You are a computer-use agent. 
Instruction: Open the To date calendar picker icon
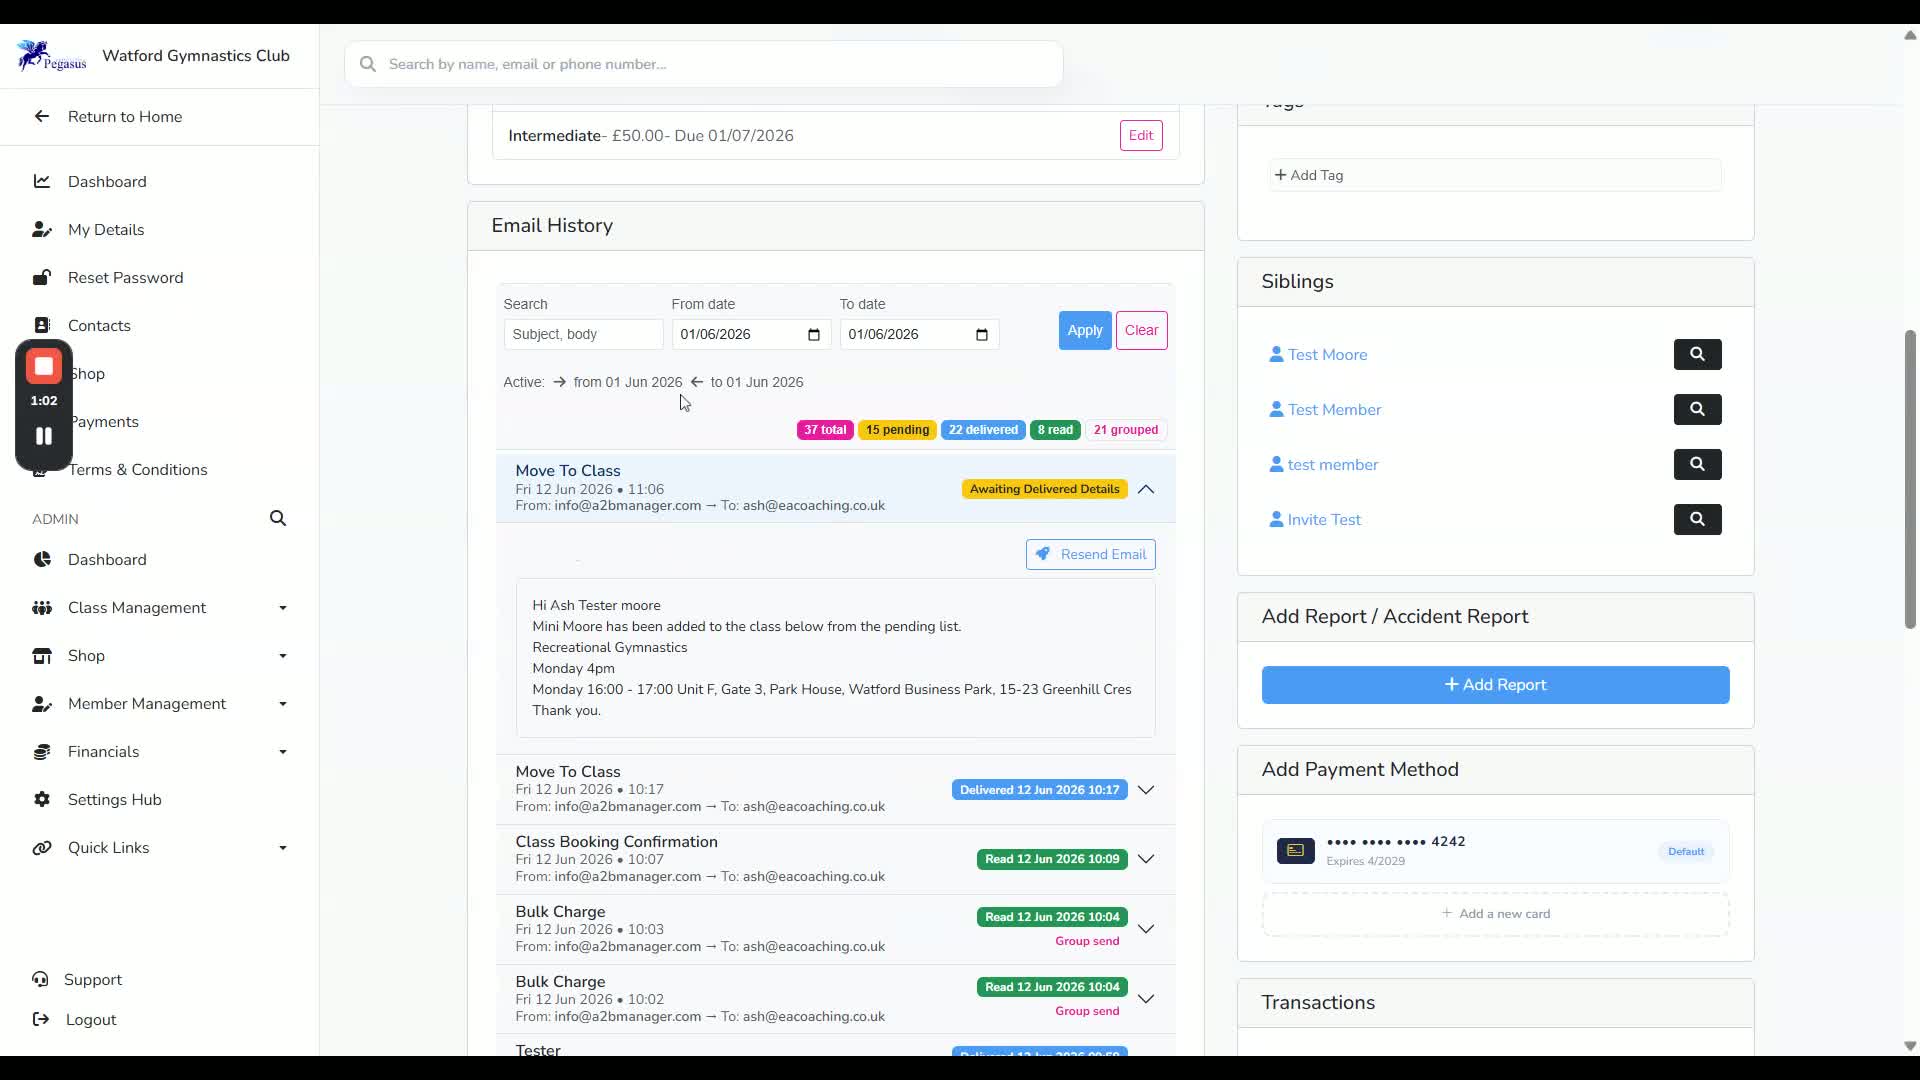tap(982, 335)
